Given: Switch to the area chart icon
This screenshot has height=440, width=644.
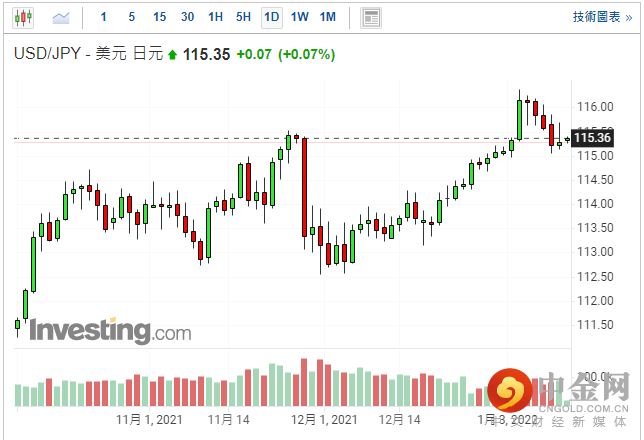Looking at the screenshot, I should [61, 18].
